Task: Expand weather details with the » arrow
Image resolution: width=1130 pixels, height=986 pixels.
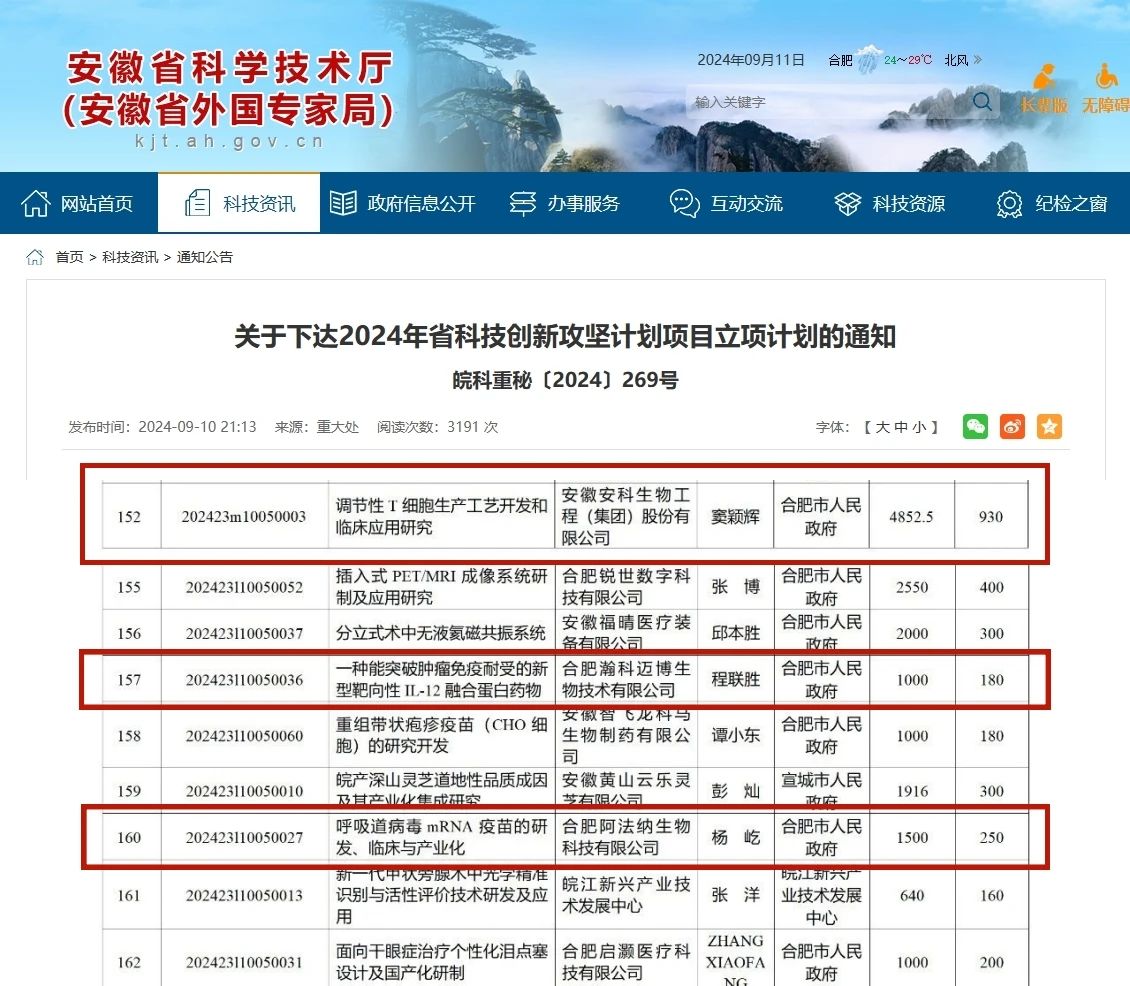Action: [x=978, y=60]
